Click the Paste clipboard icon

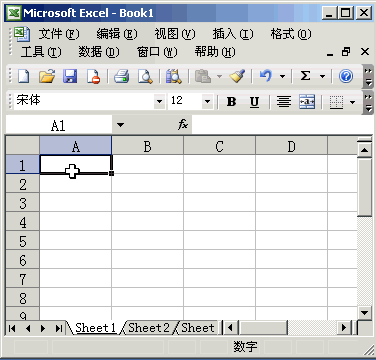(203, 76)
